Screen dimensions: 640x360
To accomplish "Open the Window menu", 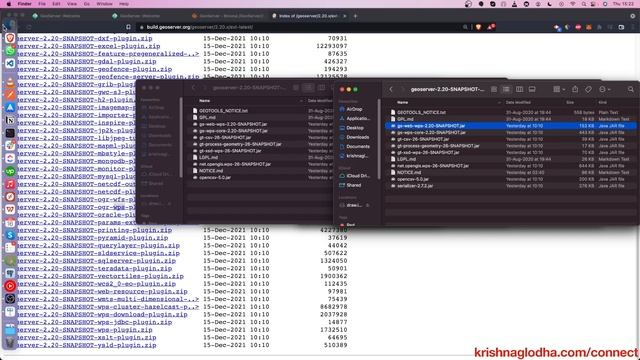I will click(x=104, y=4).
